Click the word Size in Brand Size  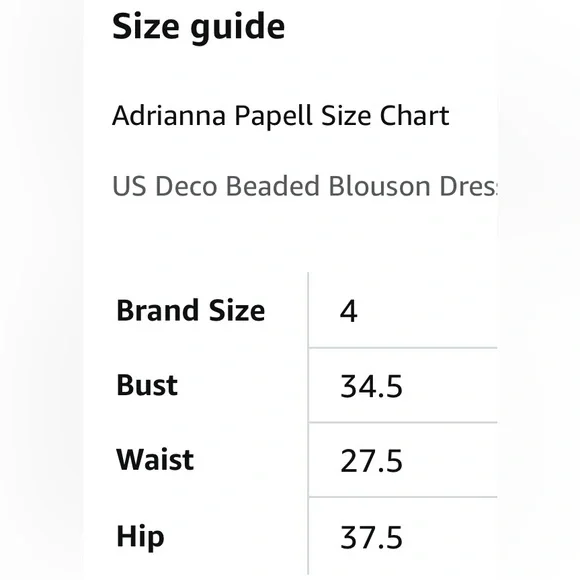tap(237, 310)
